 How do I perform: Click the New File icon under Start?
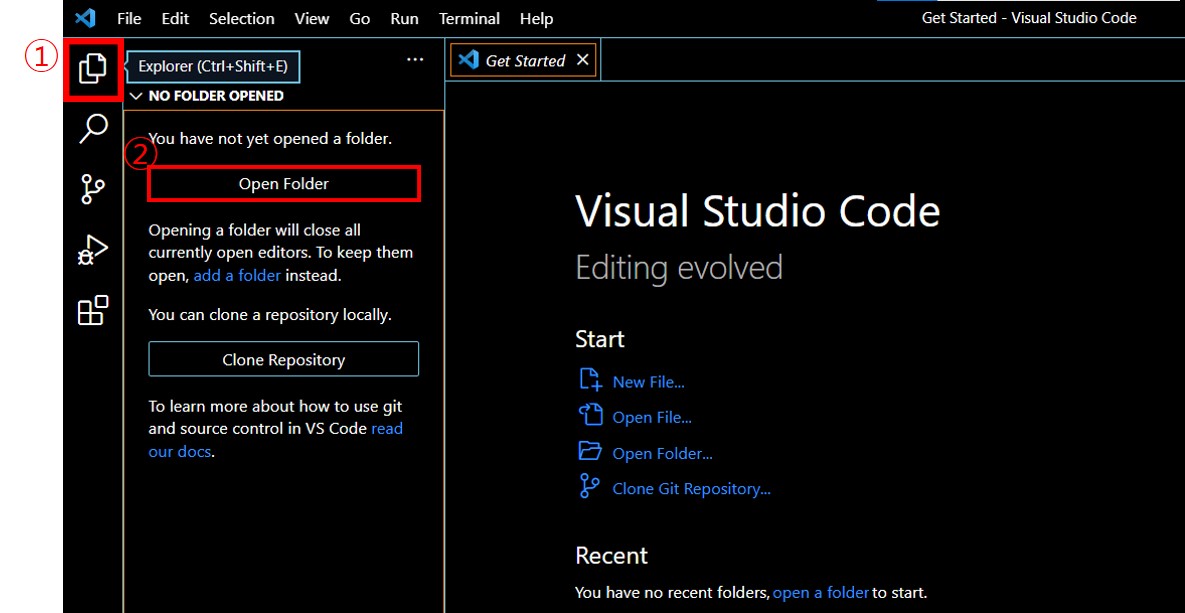coord(589,379)
